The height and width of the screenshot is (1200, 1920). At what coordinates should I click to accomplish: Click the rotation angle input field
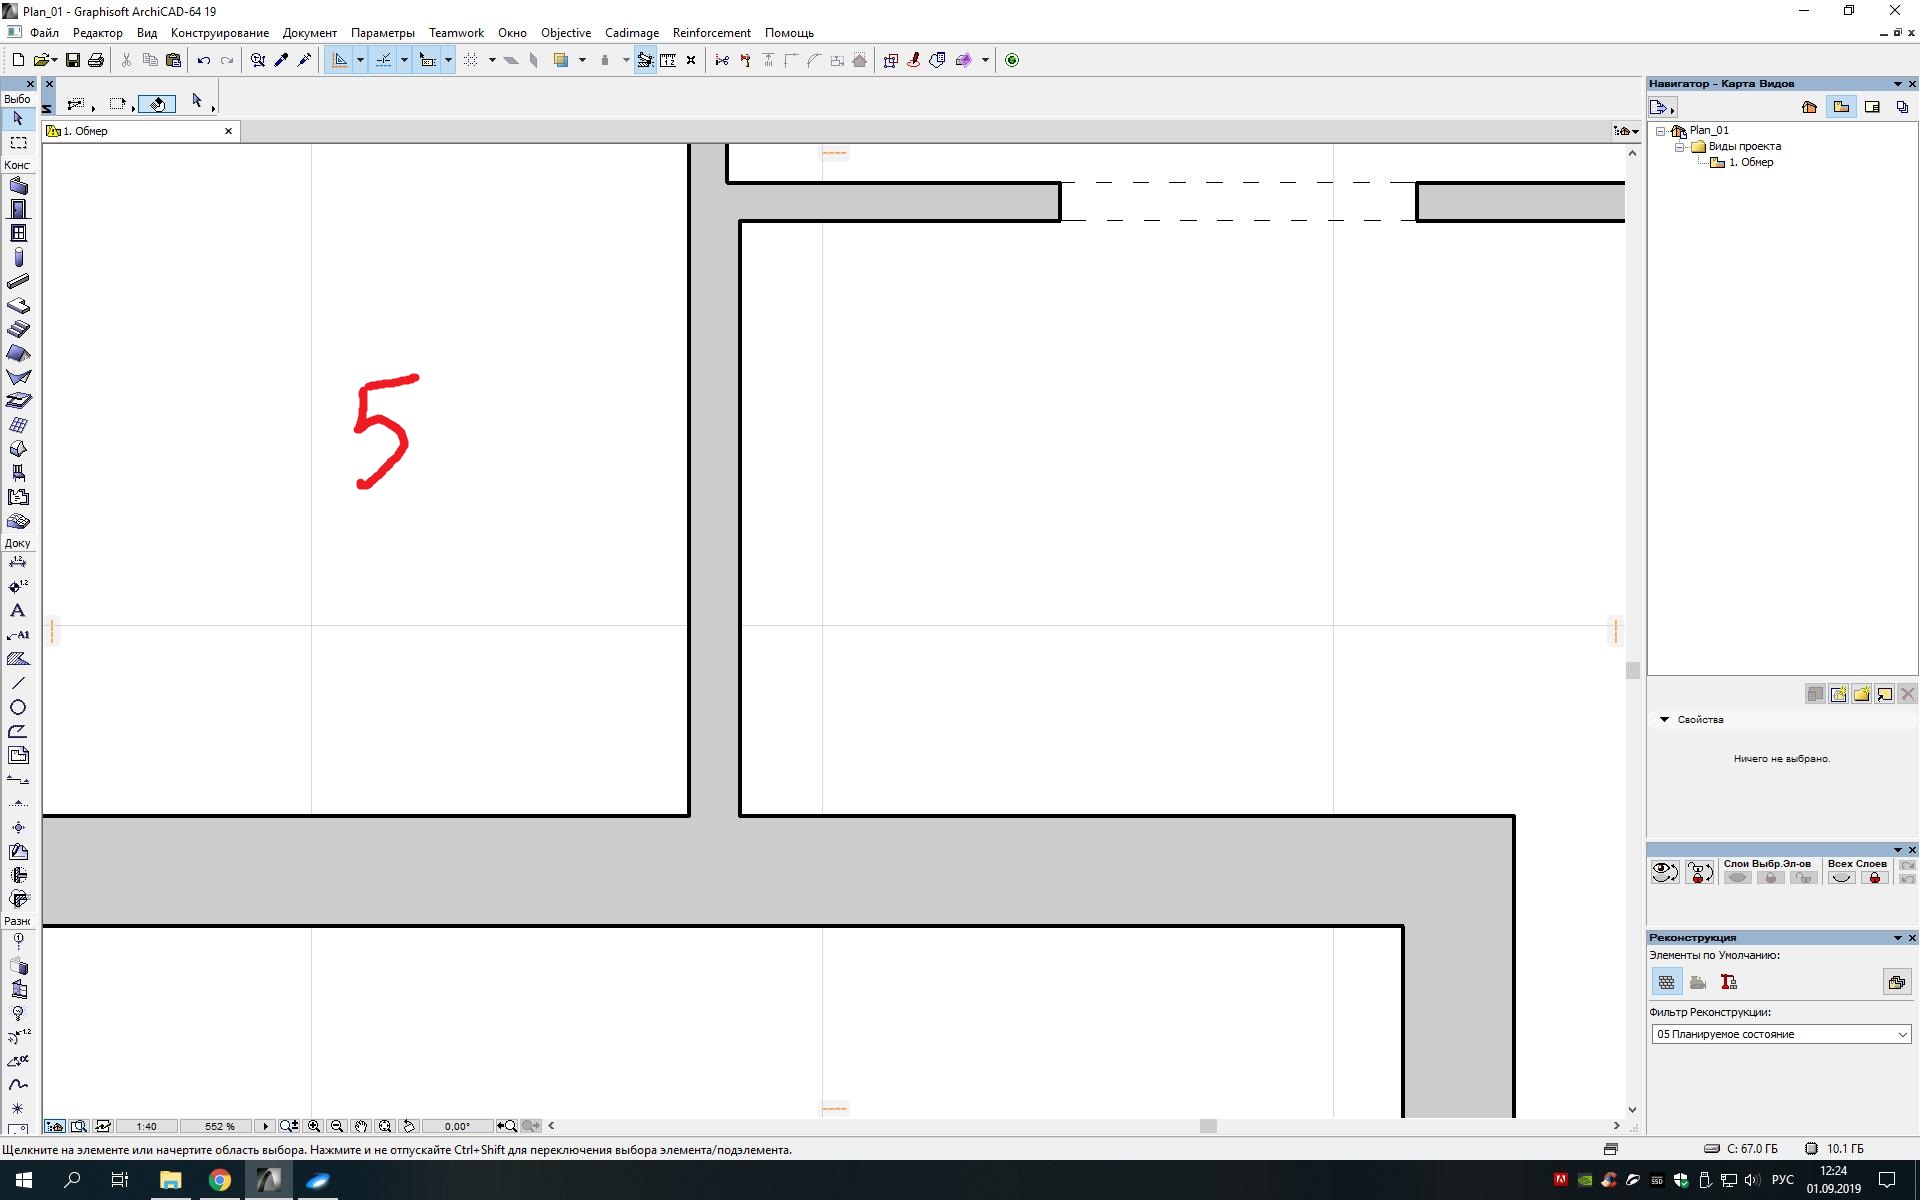click(456, 1125)
